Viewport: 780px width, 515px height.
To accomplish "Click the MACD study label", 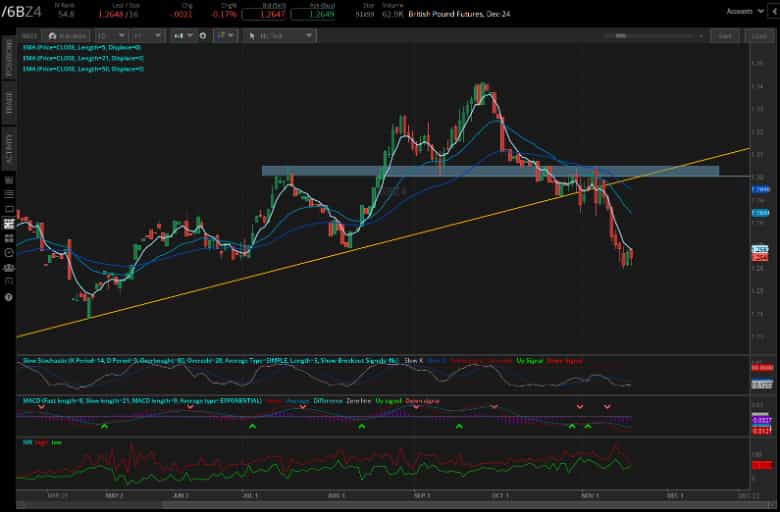I will [141, 401].
